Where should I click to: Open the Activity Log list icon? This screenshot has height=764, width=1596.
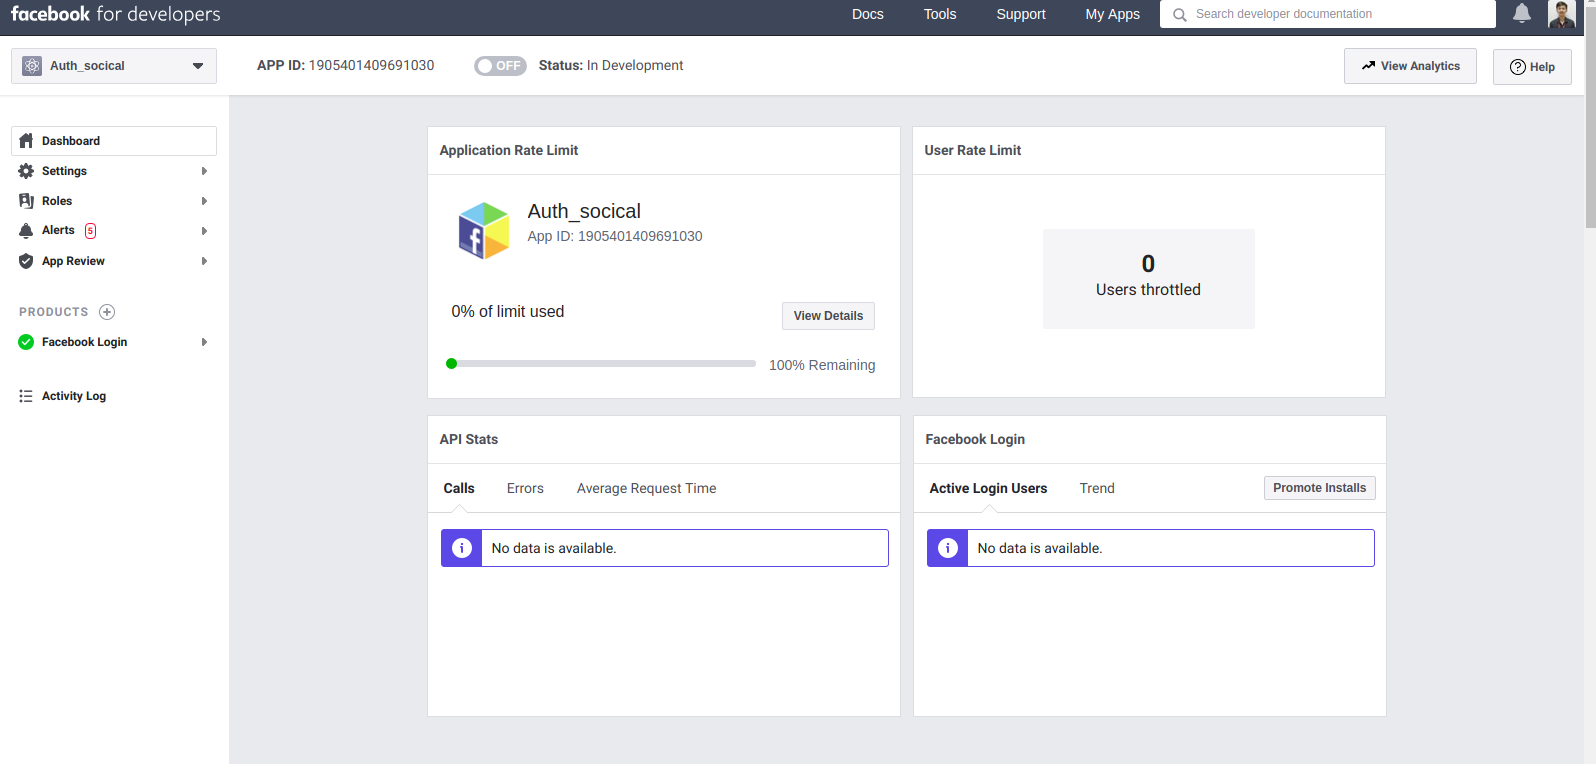click(26, 396)
